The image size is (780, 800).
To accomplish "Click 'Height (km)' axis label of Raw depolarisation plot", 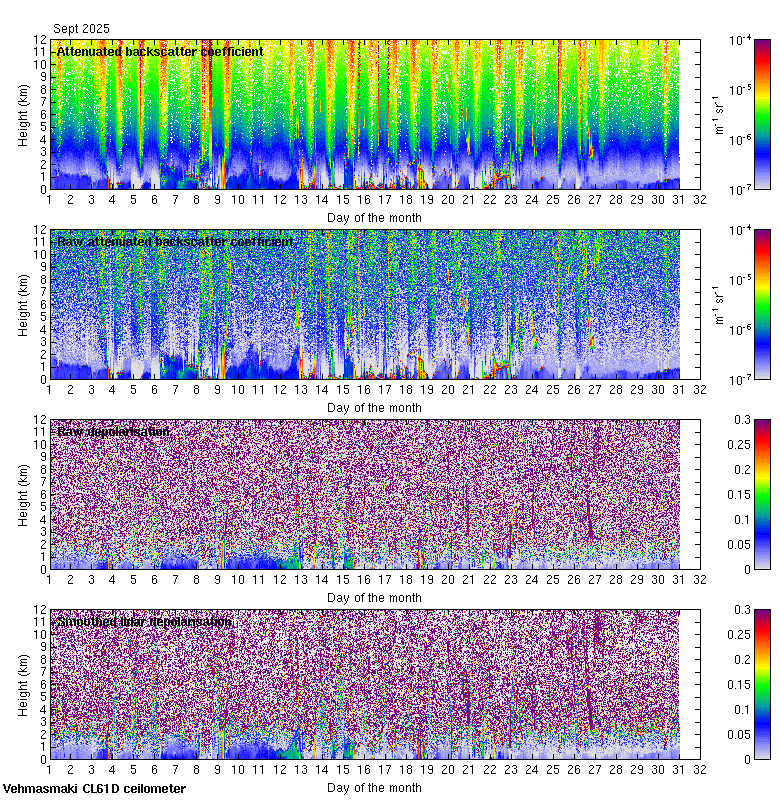I will (23, 495).
